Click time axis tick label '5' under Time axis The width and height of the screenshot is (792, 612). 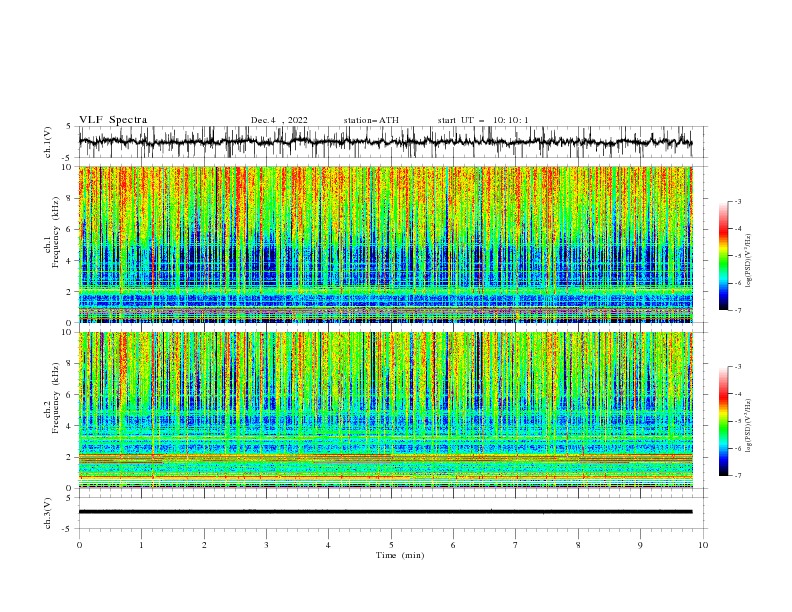[x=391, y=545]
